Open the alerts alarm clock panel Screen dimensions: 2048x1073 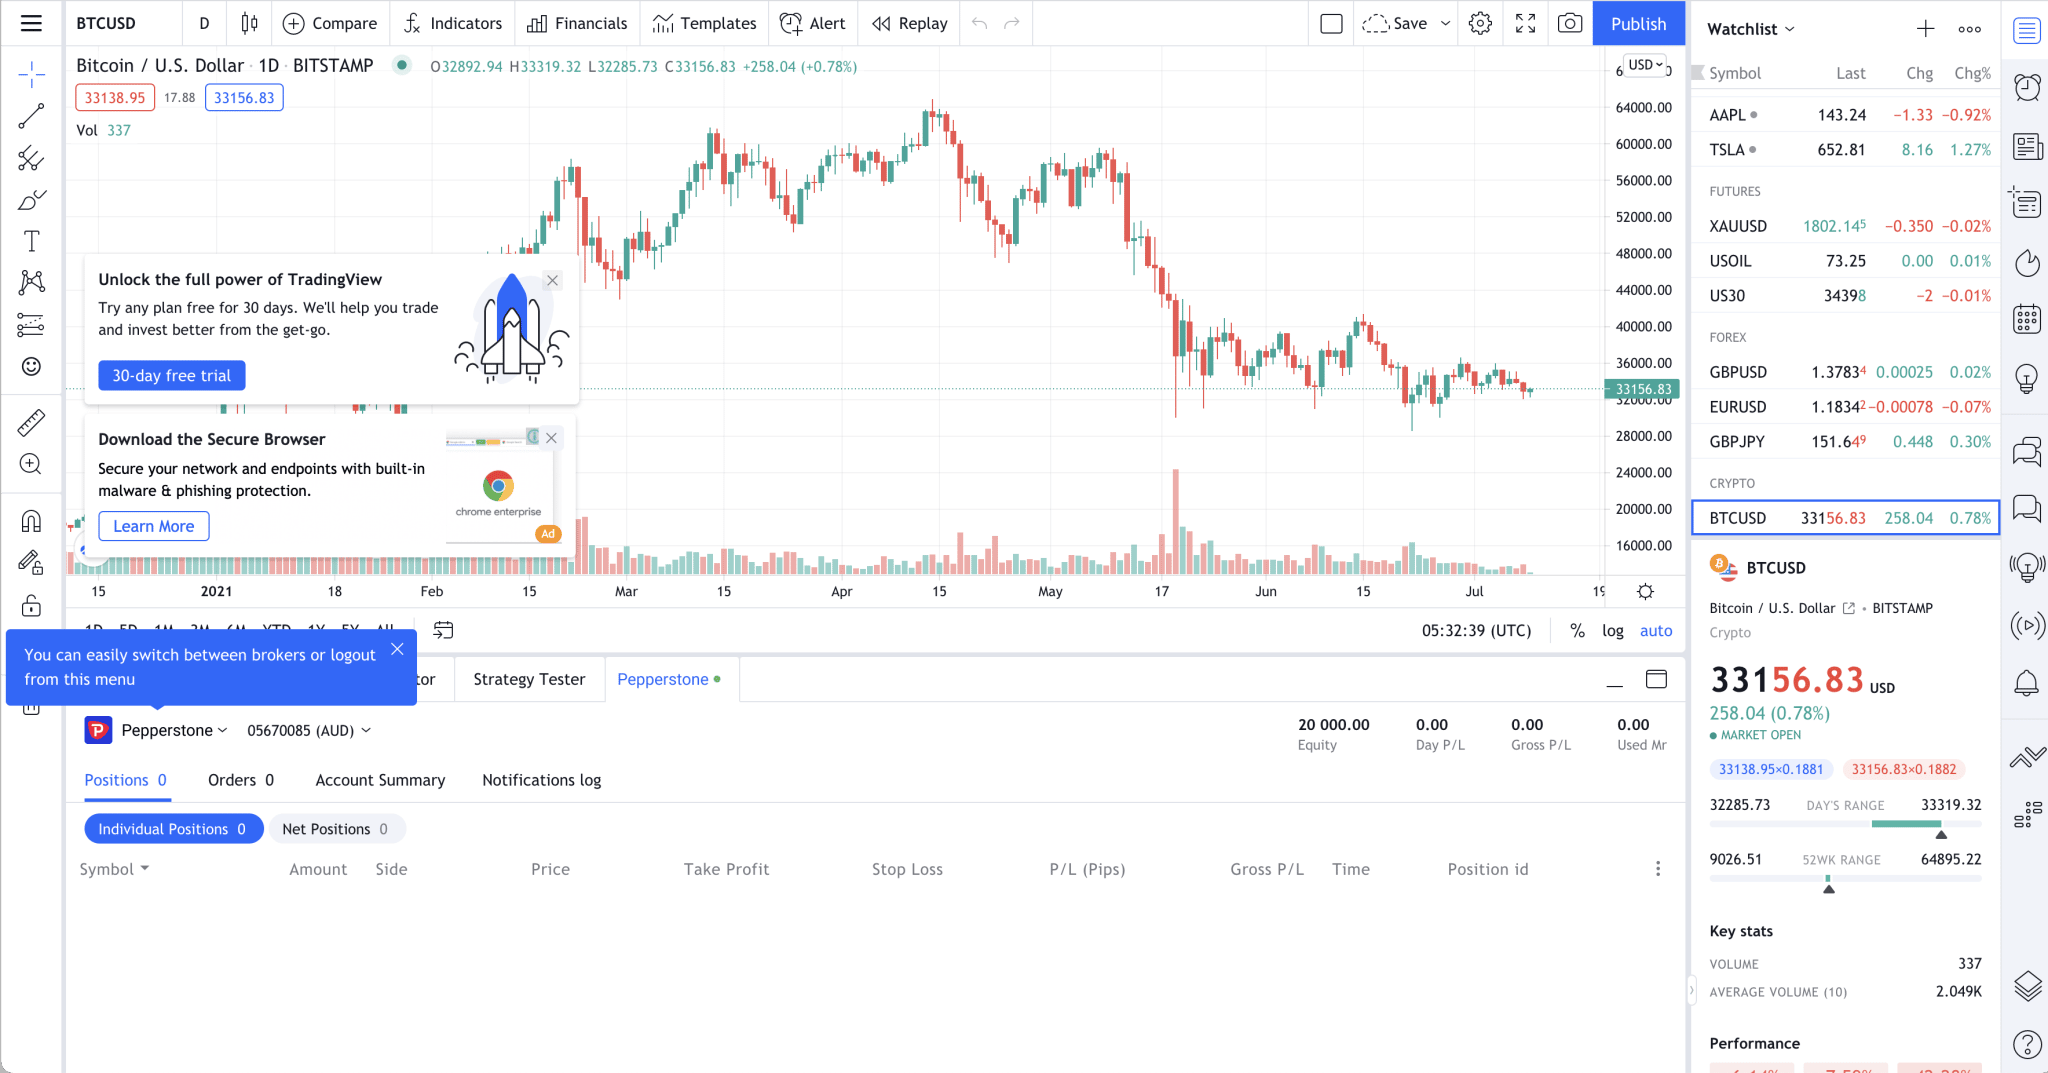[x=2027, y=87]
